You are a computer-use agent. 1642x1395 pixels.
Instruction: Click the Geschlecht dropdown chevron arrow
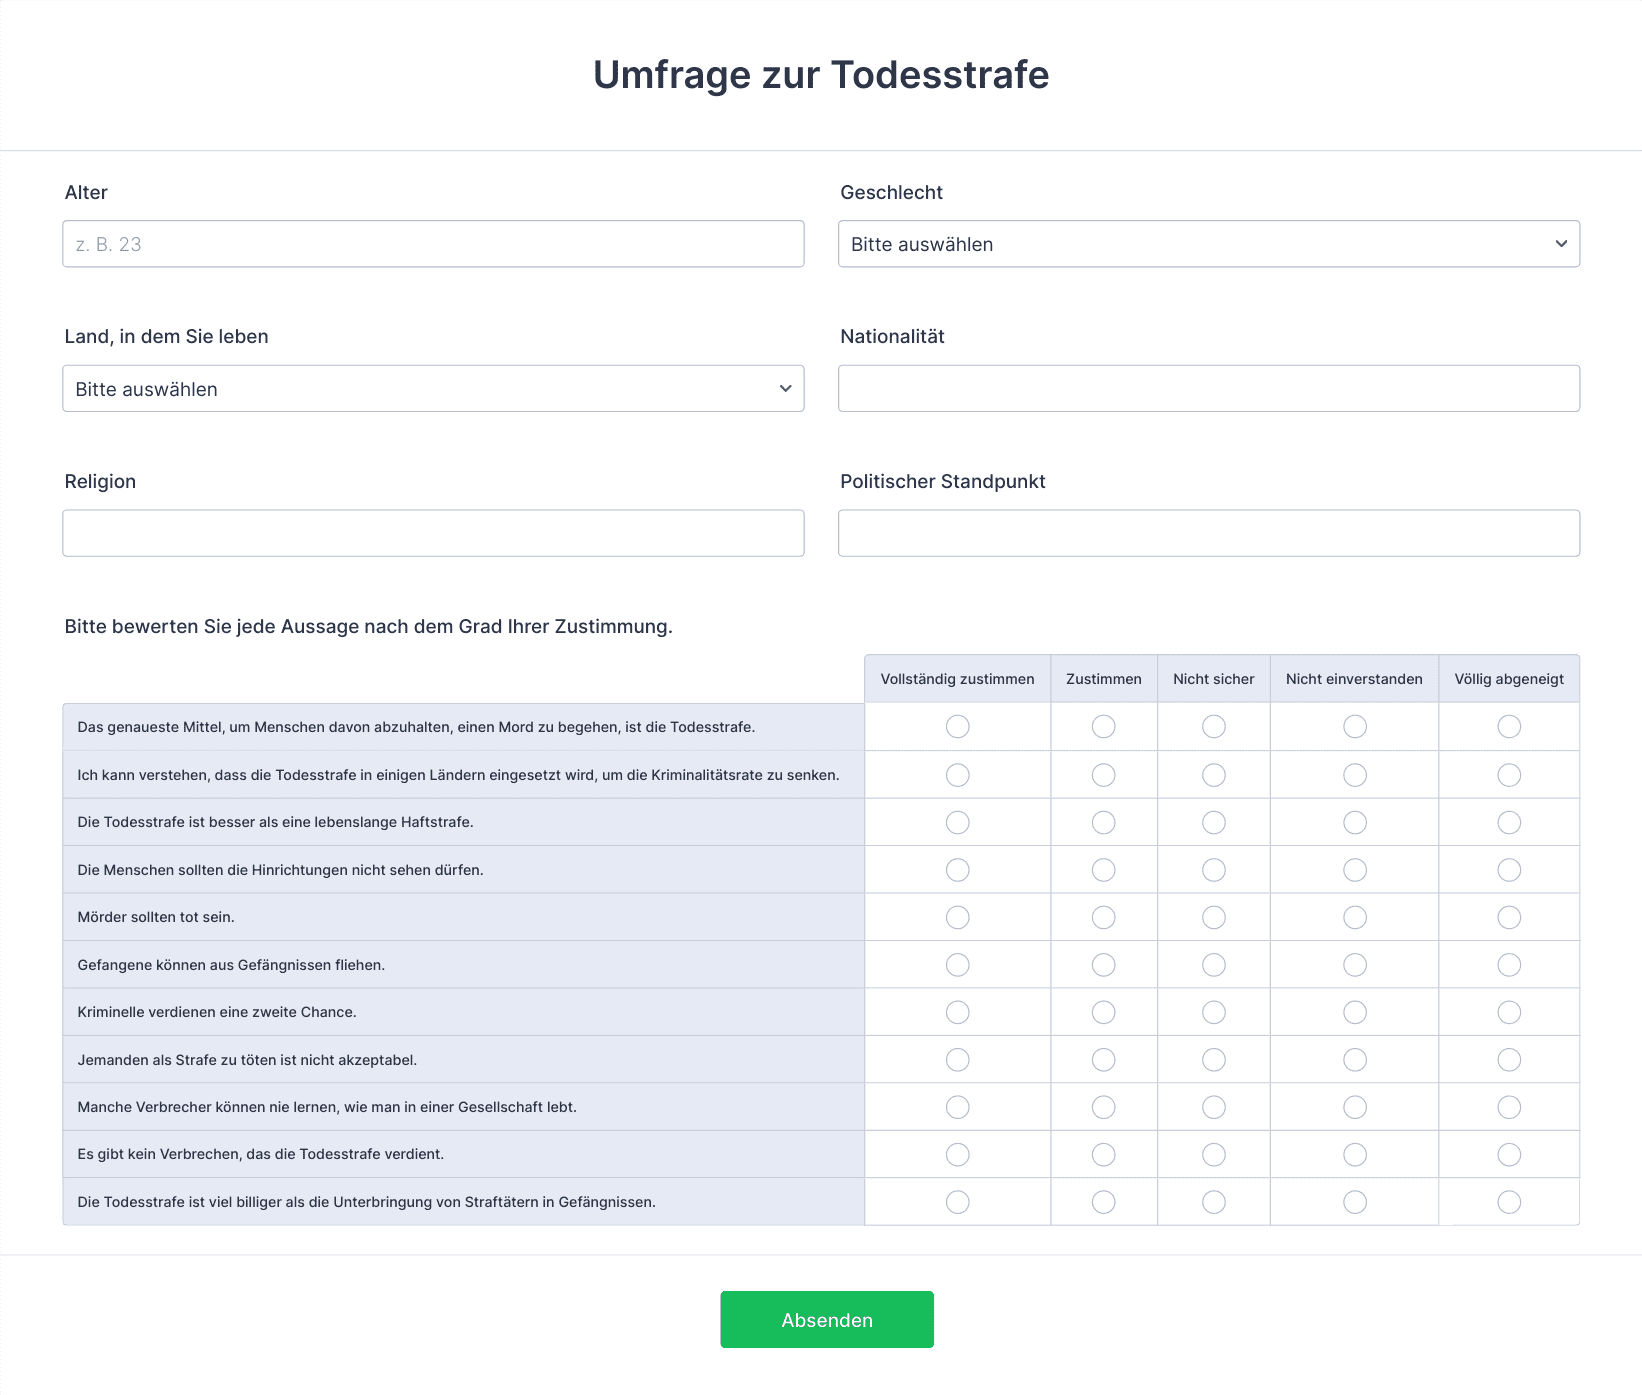[1560, 244]
